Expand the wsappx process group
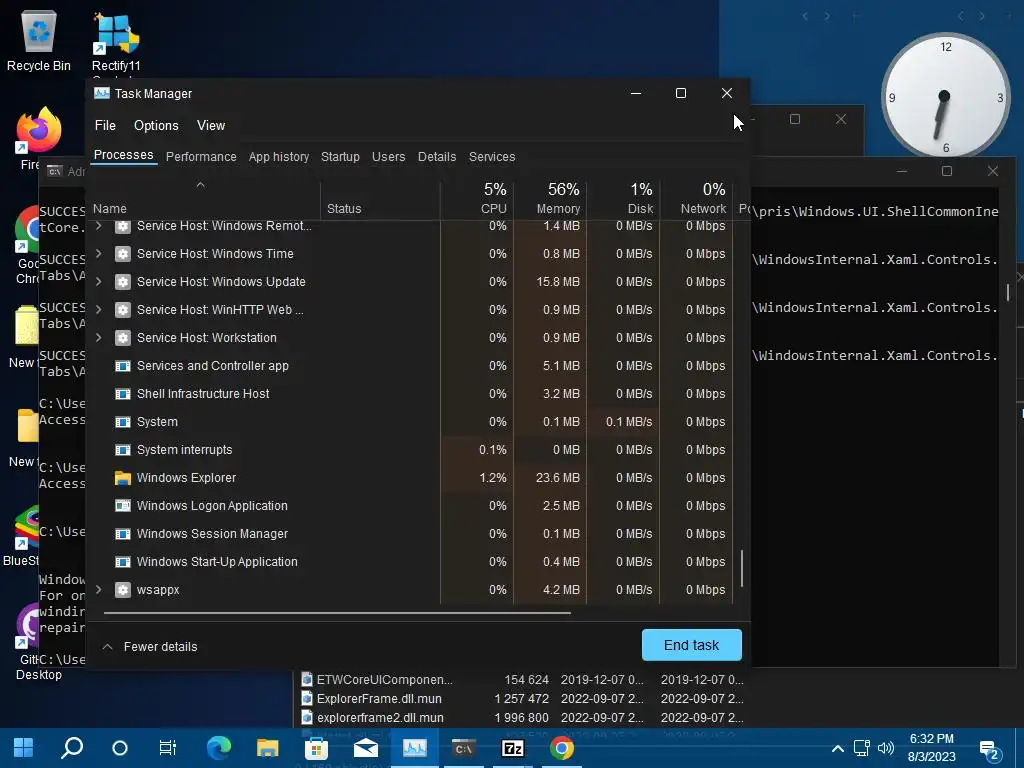 [x=99, y=590]
